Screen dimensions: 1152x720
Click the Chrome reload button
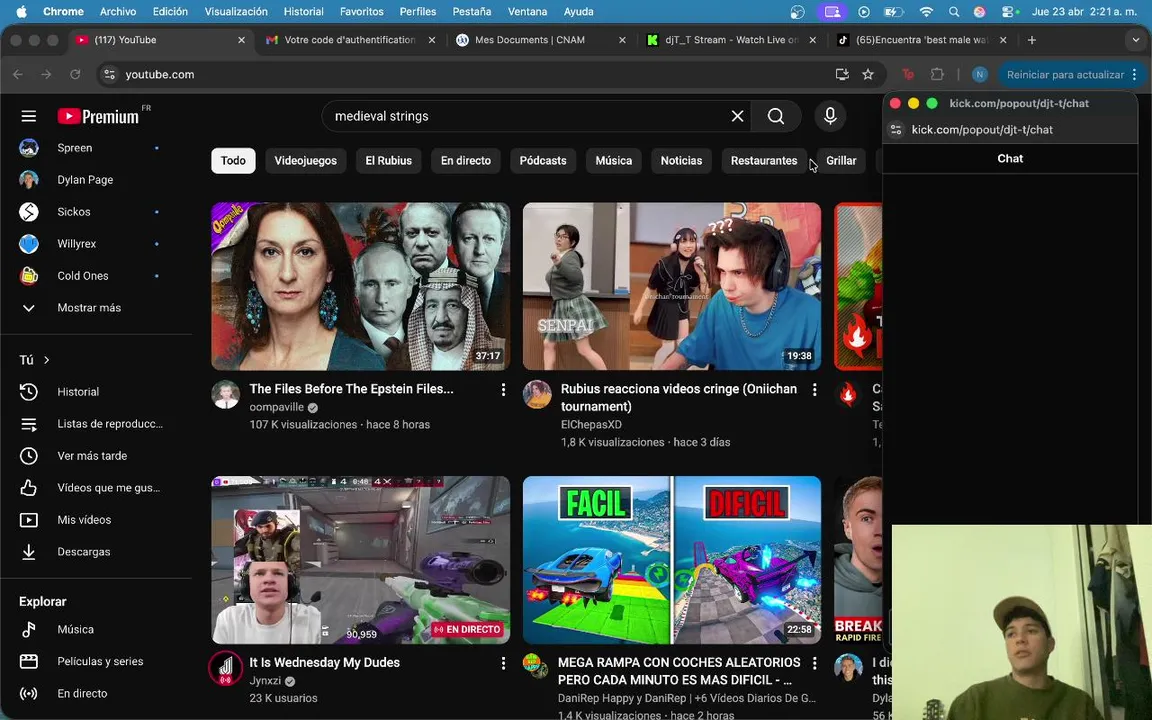coord(75,74)
